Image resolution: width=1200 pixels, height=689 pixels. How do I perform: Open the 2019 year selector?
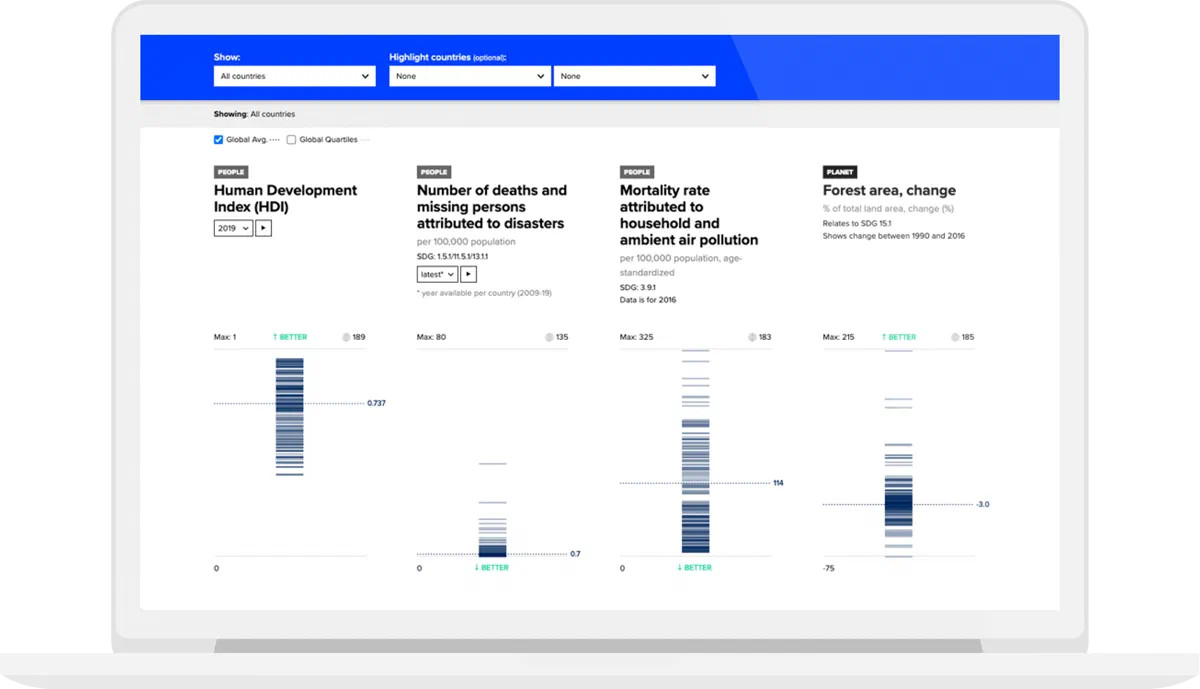(x=233, y=228)
